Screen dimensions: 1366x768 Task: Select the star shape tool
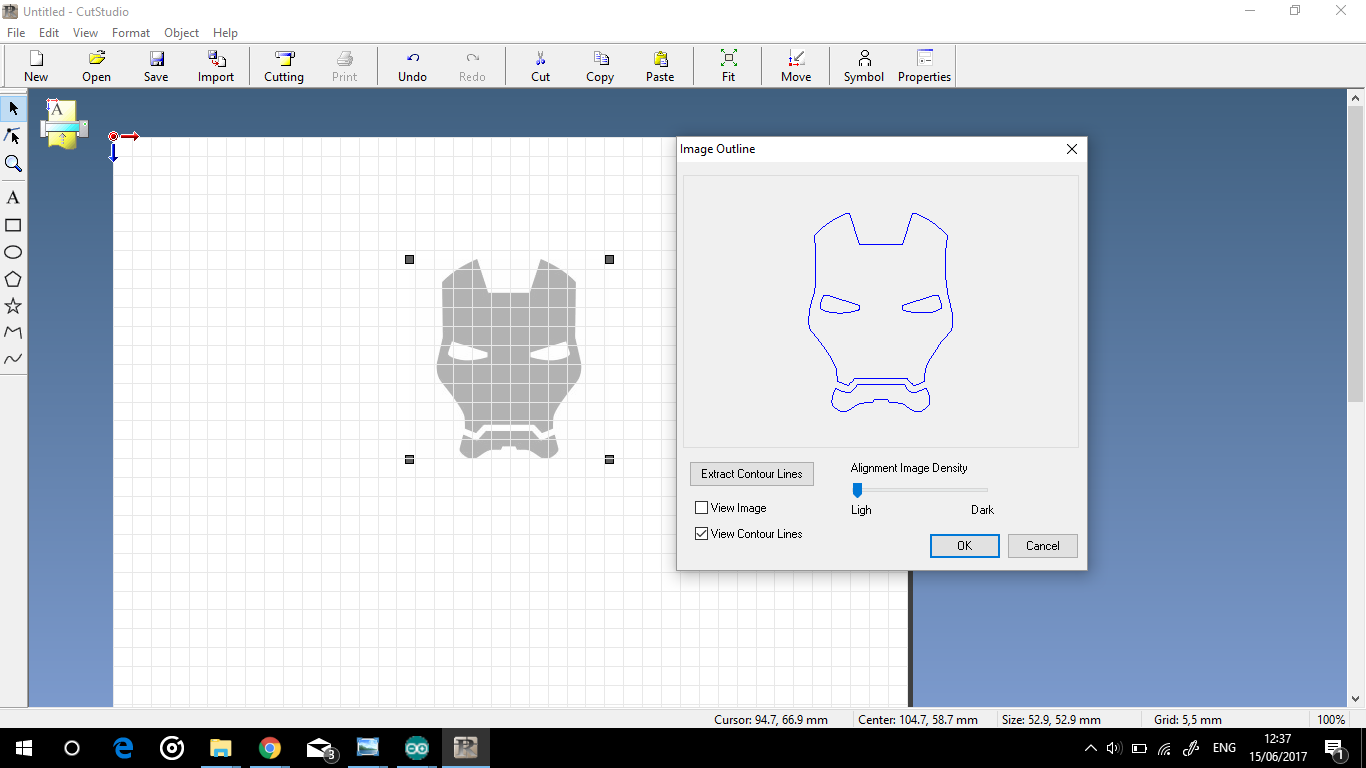click(x=13, y=306)
